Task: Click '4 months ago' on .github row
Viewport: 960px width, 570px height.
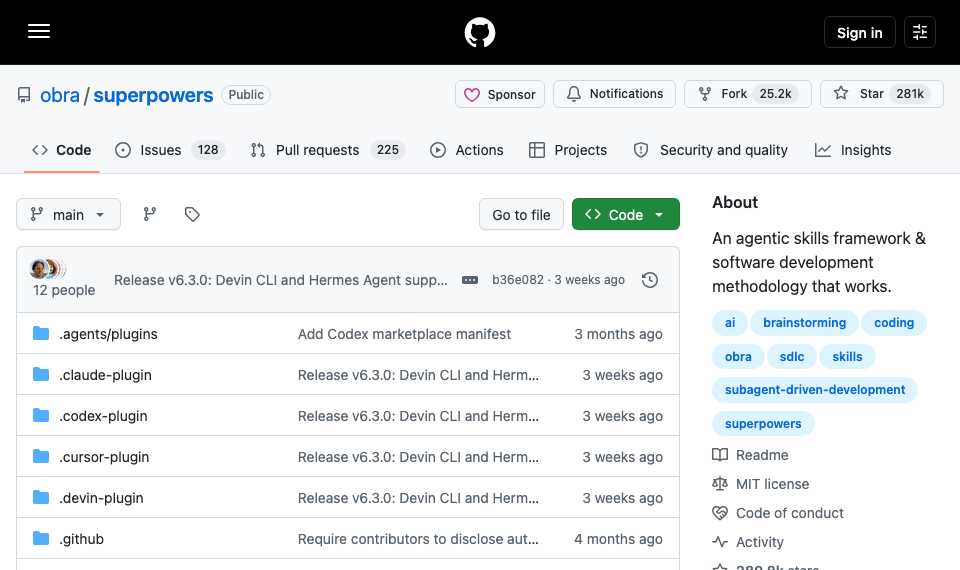Action: [x=618, y=539]
